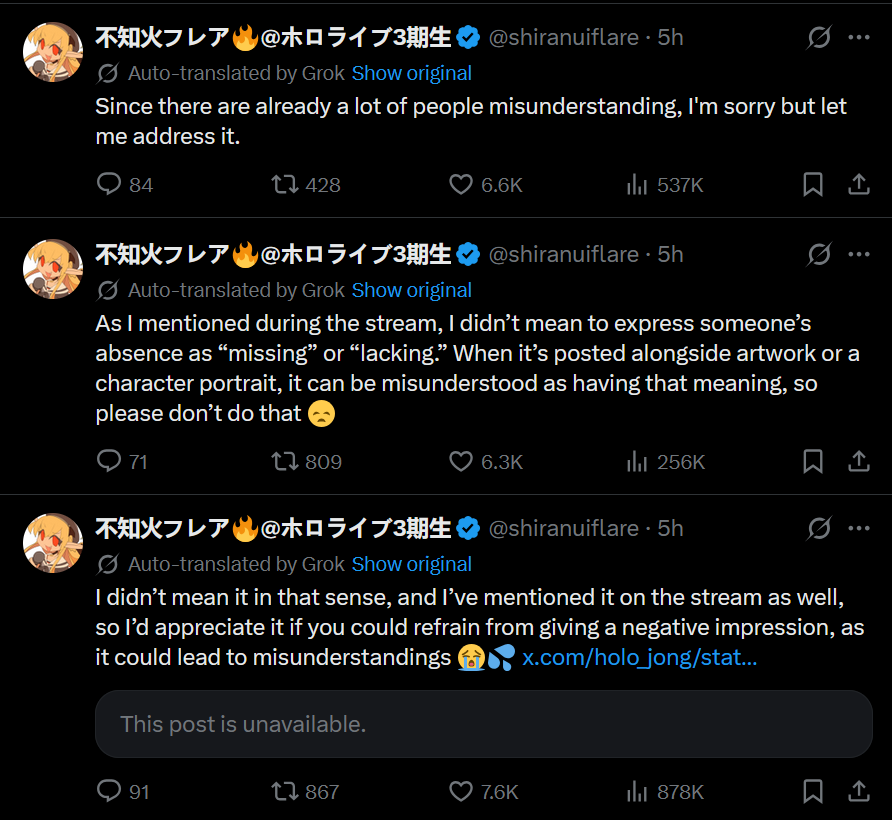Open the ellipsis menu on third post
The width and height of the screenshot is (892, 820).
858,528
